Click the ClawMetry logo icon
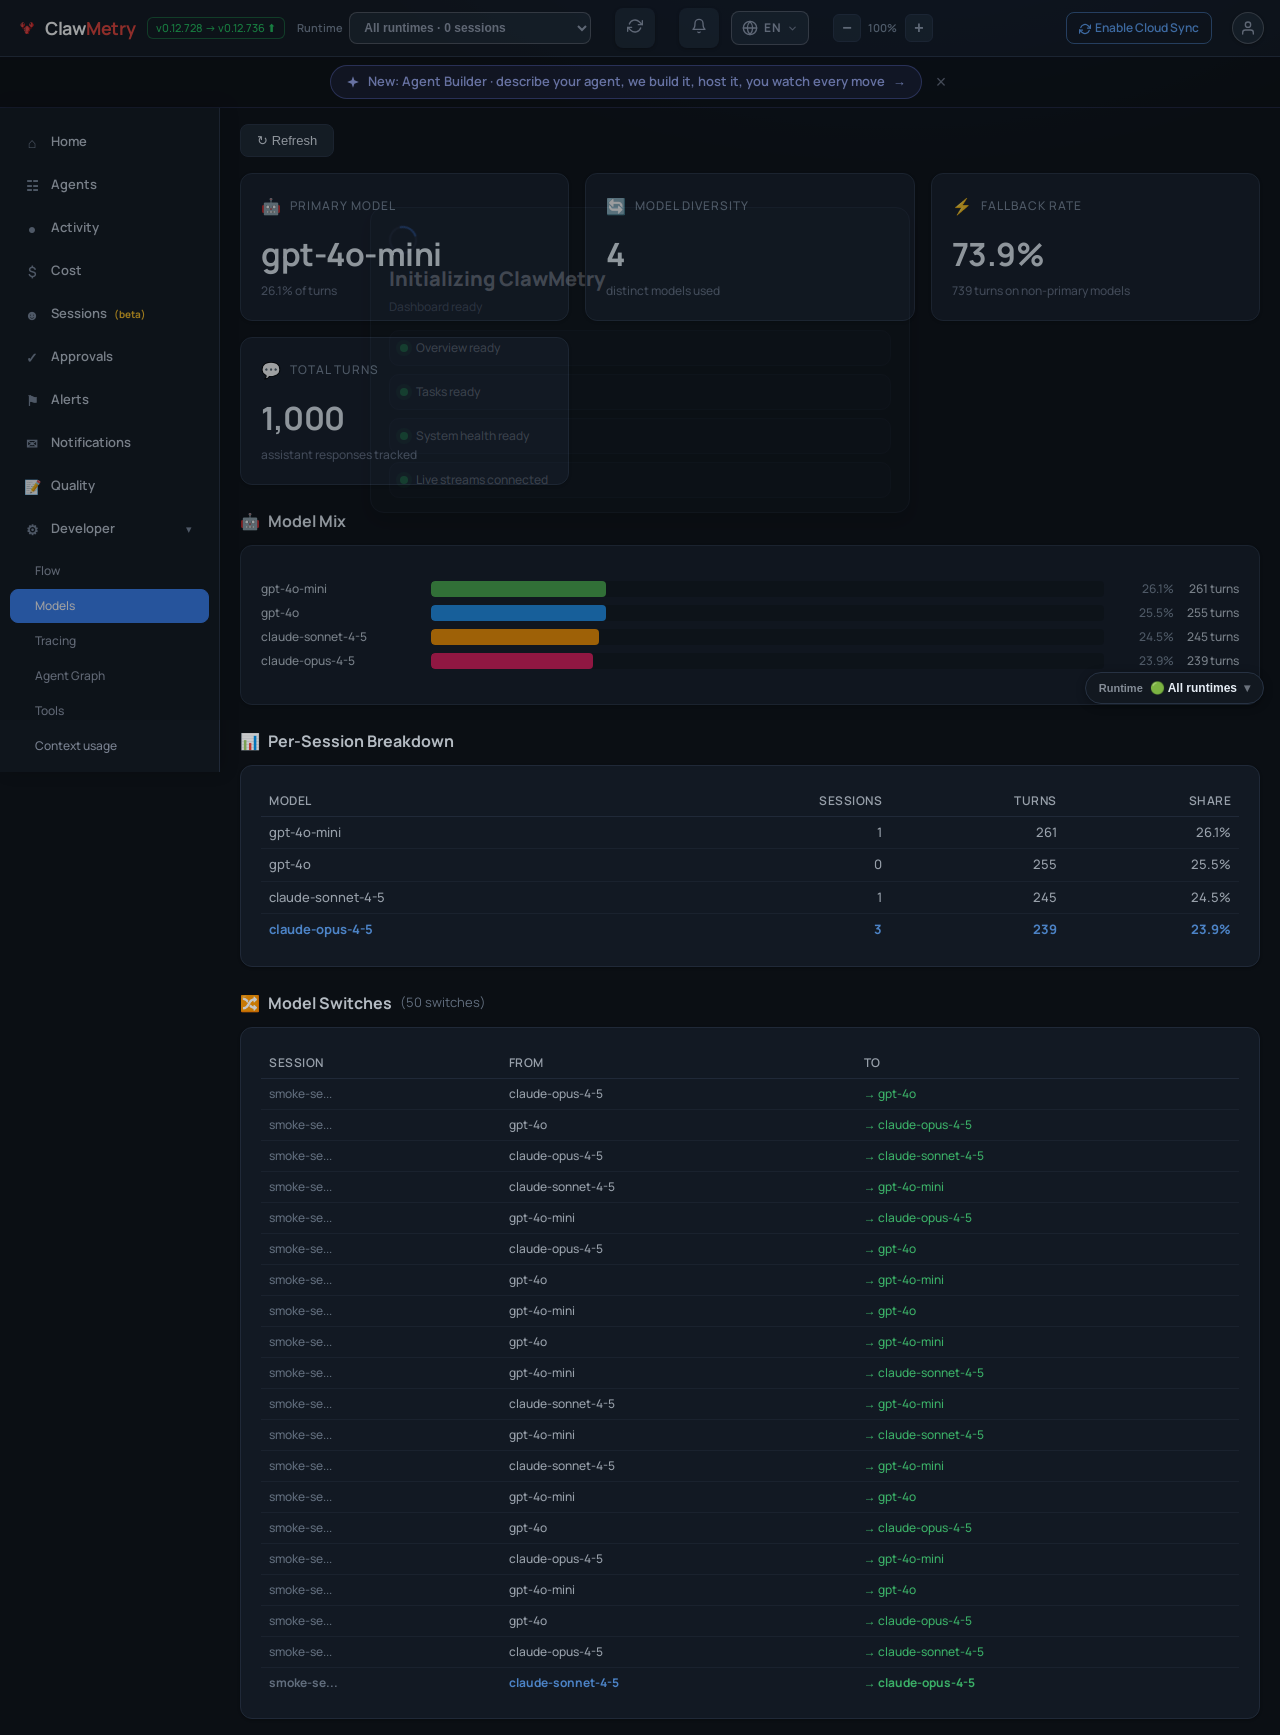Screen dimensions: 1280x1735 [x=27, y=28]
